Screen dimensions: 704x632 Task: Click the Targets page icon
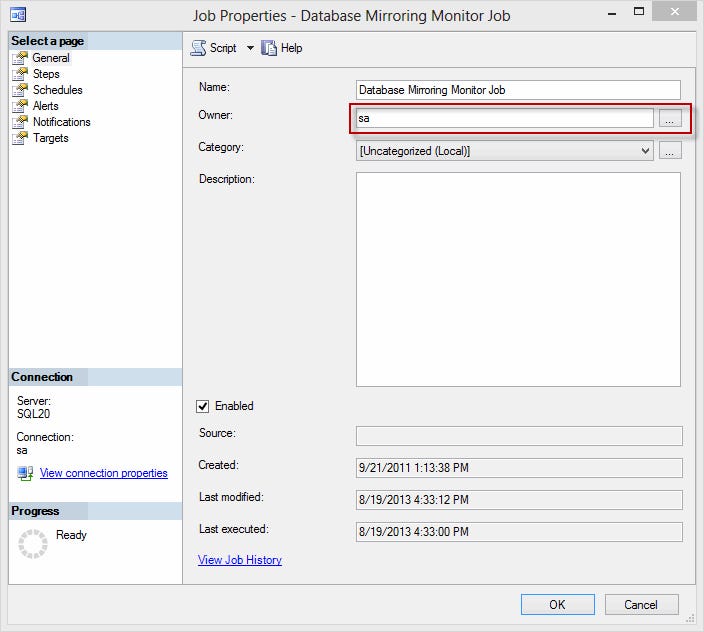[20, 138]
